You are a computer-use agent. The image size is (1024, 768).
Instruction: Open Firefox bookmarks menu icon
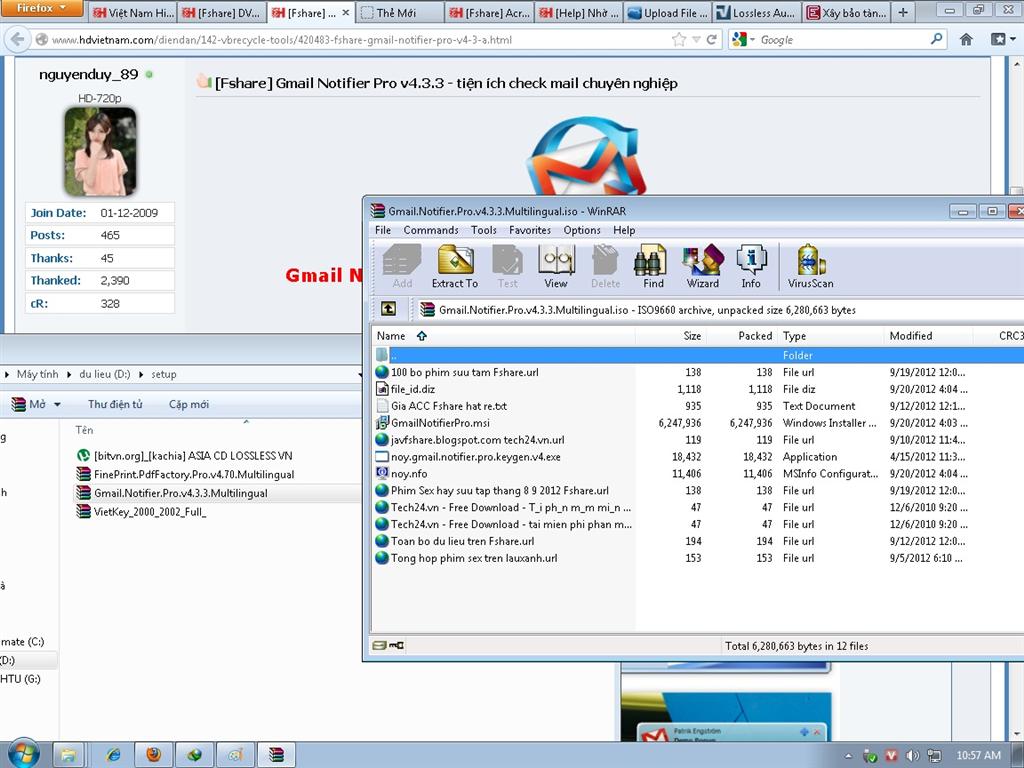[x=1002, y=40]
